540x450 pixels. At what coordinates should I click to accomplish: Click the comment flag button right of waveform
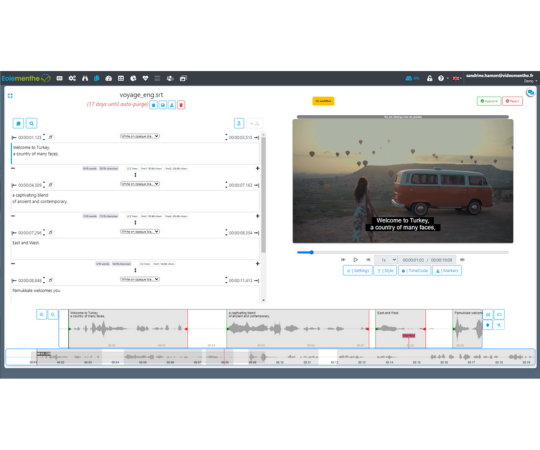pos(499,314)
